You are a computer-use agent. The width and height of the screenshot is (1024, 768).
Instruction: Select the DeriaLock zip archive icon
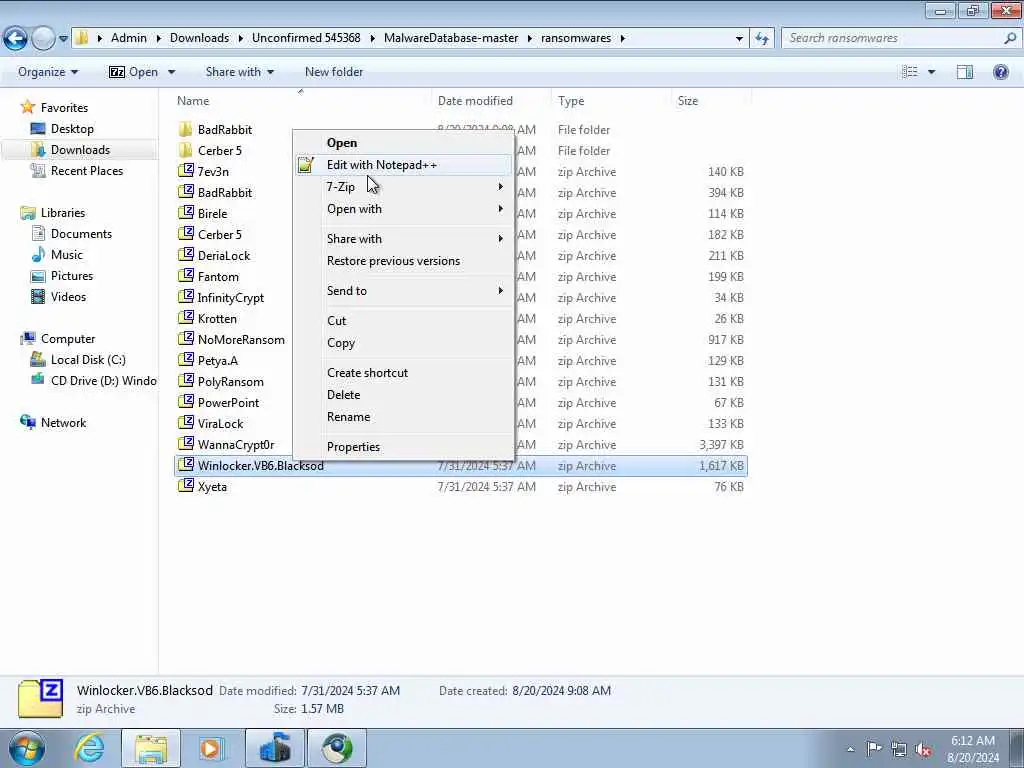(186, 255)
